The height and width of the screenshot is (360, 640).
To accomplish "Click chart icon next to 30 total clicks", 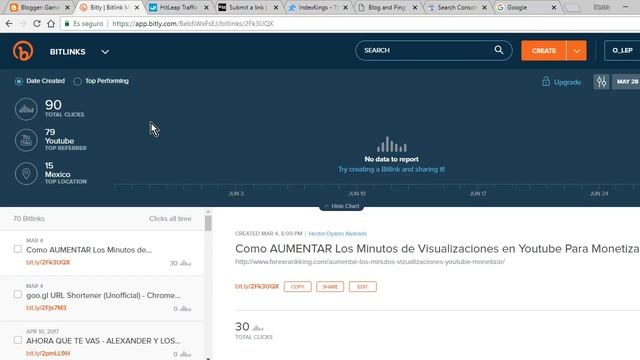I will [258, 328].
